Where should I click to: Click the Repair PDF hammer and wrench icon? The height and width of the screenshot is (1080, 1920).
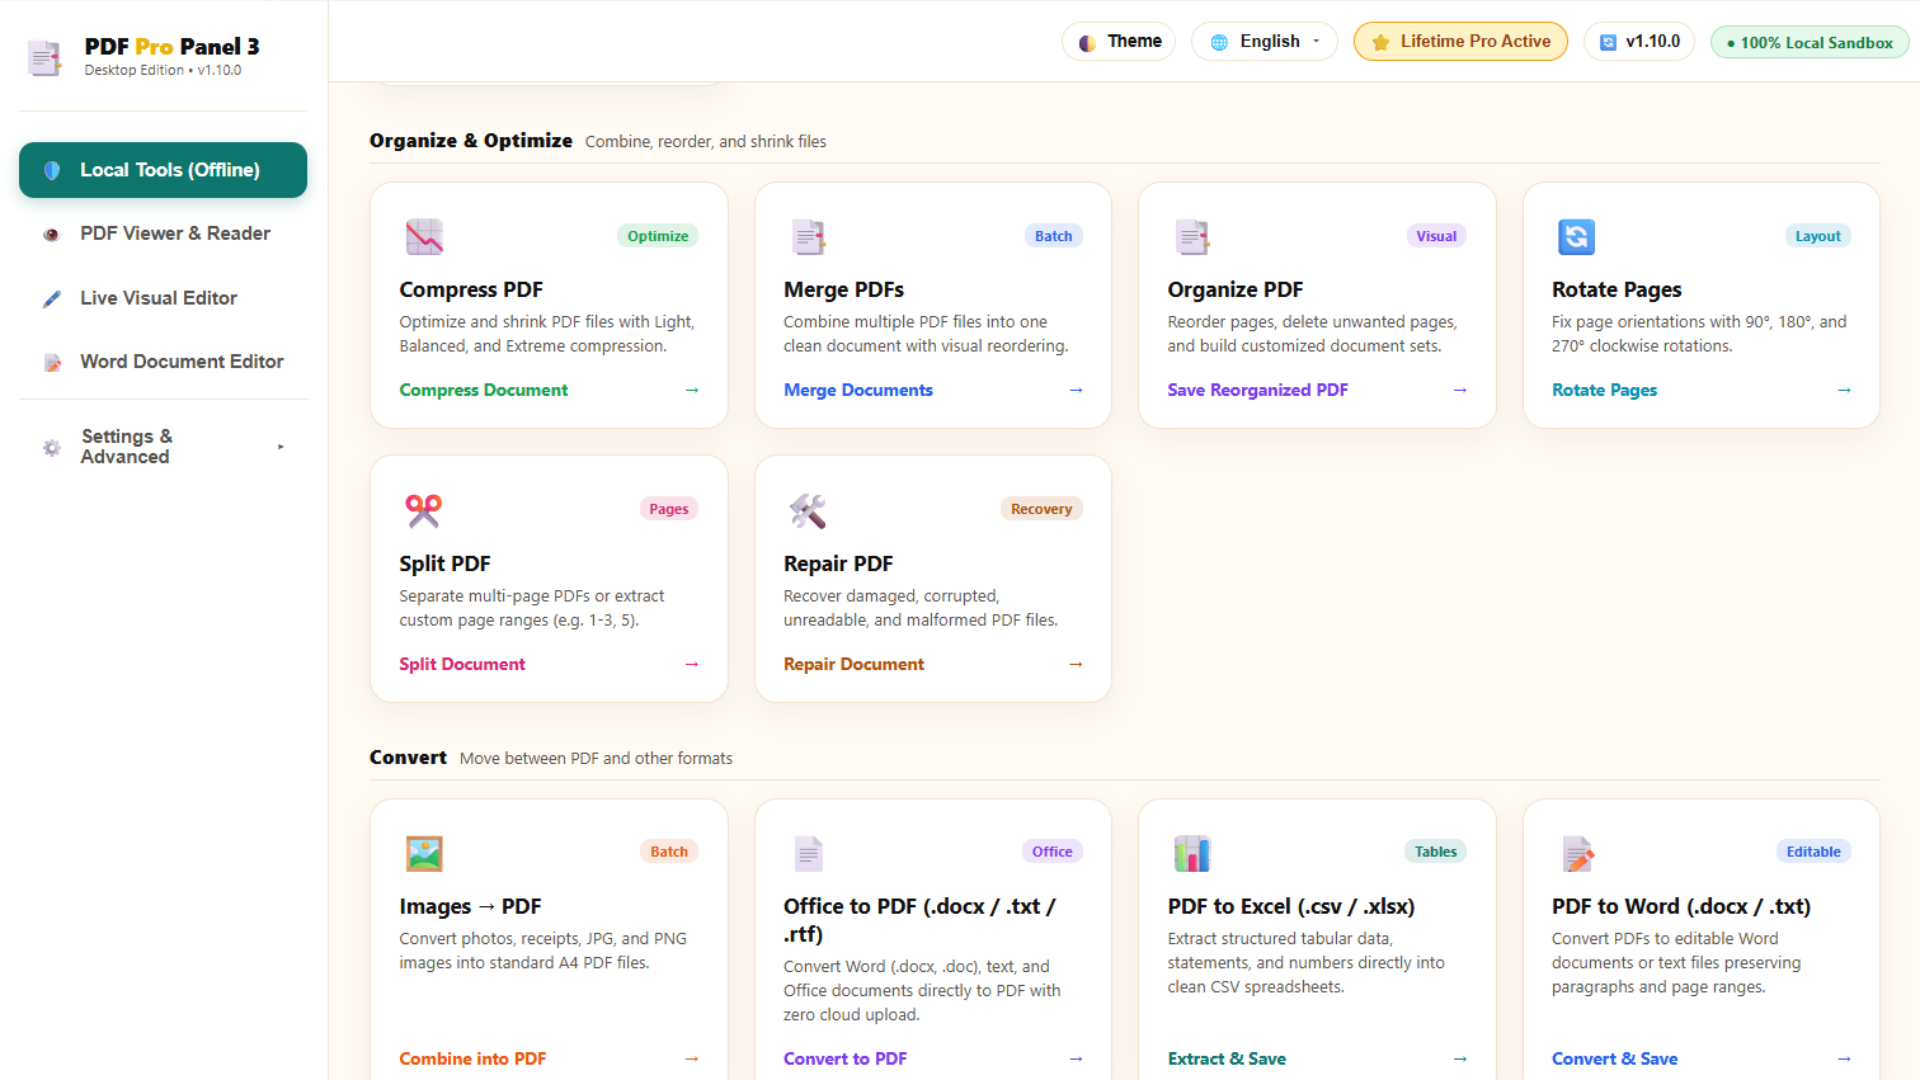(808, 511)
